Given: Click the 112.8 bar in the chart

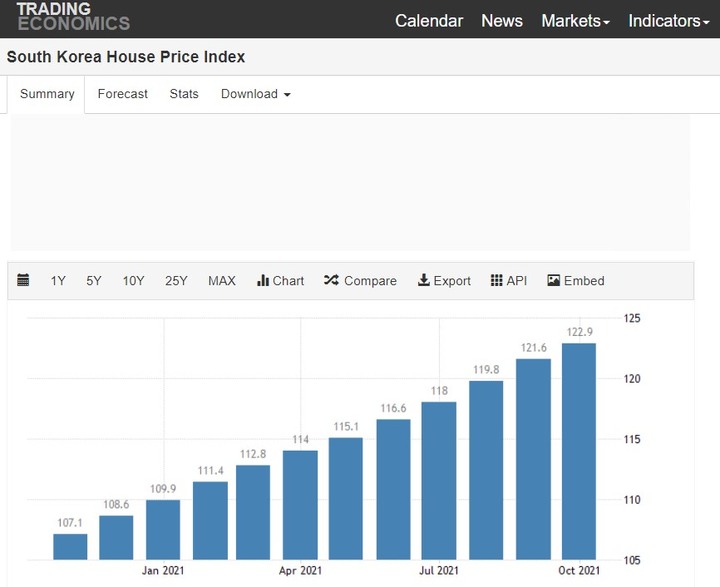Looking at the screenshot, I should [253, 512].
